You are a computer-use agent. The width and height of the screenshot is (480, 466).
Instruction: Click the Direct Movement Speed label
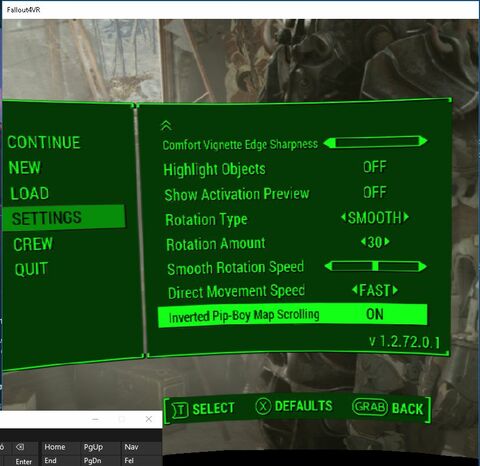pos(236,292)
